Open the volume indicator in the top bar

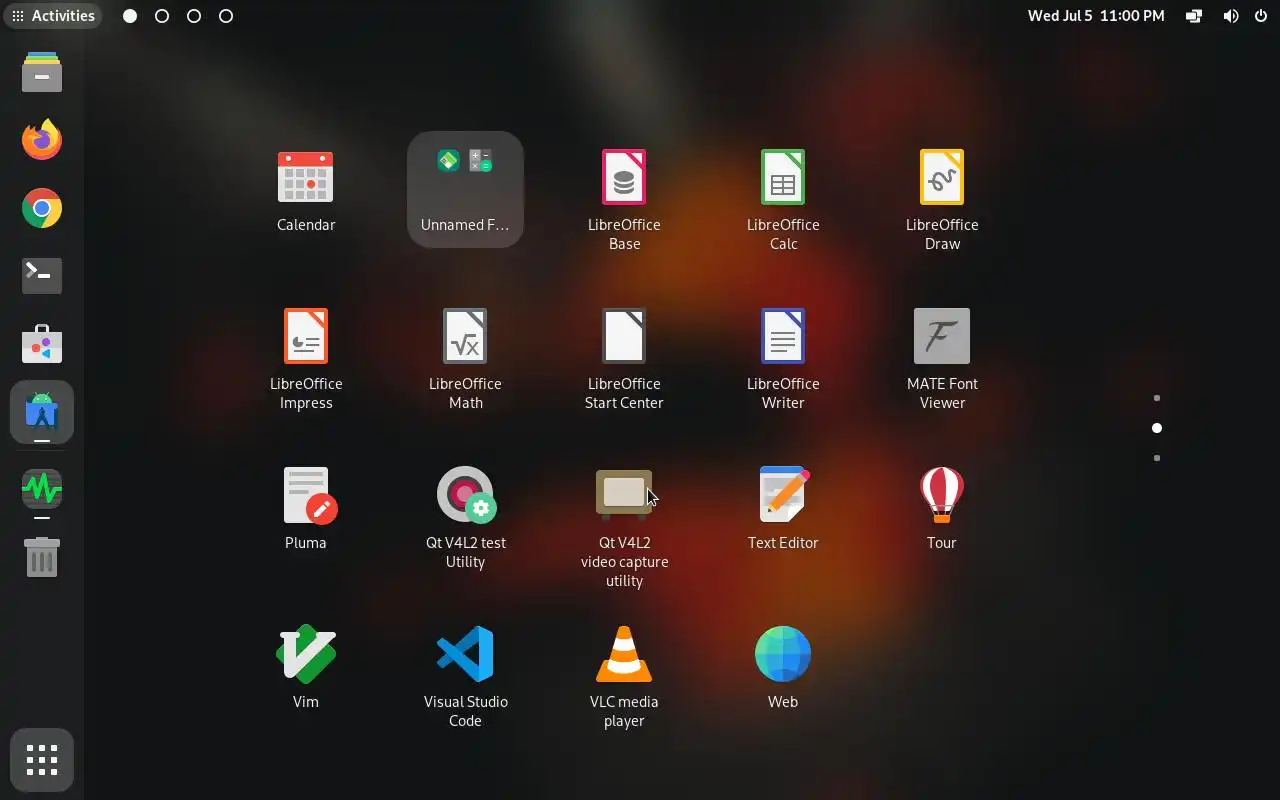1230,16
